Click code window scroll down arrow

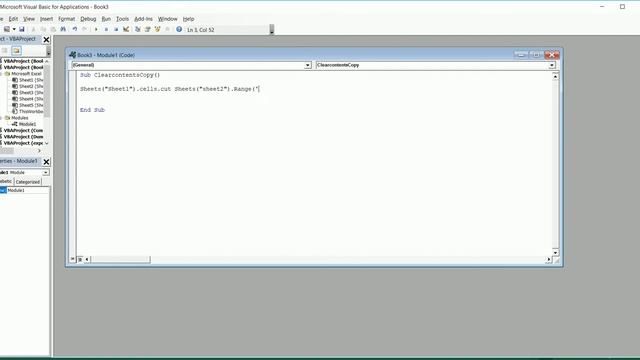[555, 252]
